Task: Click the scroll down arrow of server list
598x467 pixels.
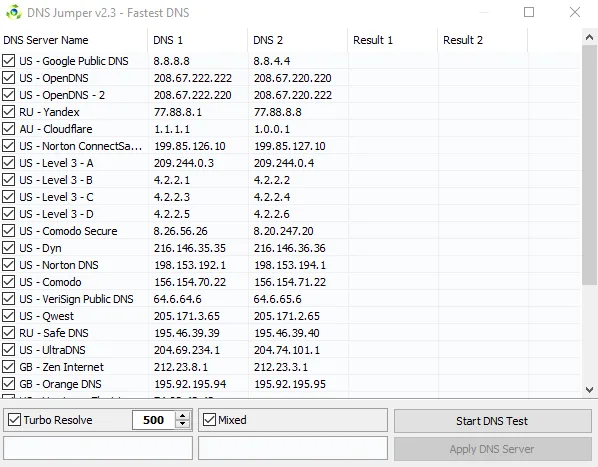Action: click(589, 390)
